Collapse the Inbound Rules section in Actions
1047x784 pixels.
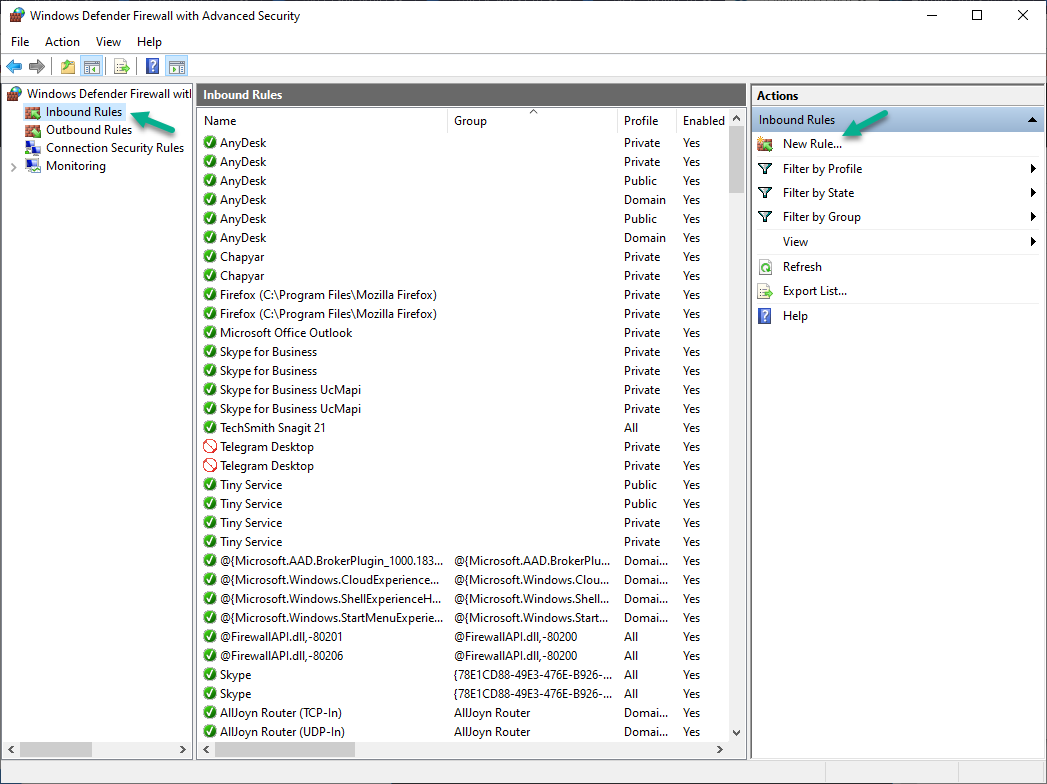[1032, 120]
